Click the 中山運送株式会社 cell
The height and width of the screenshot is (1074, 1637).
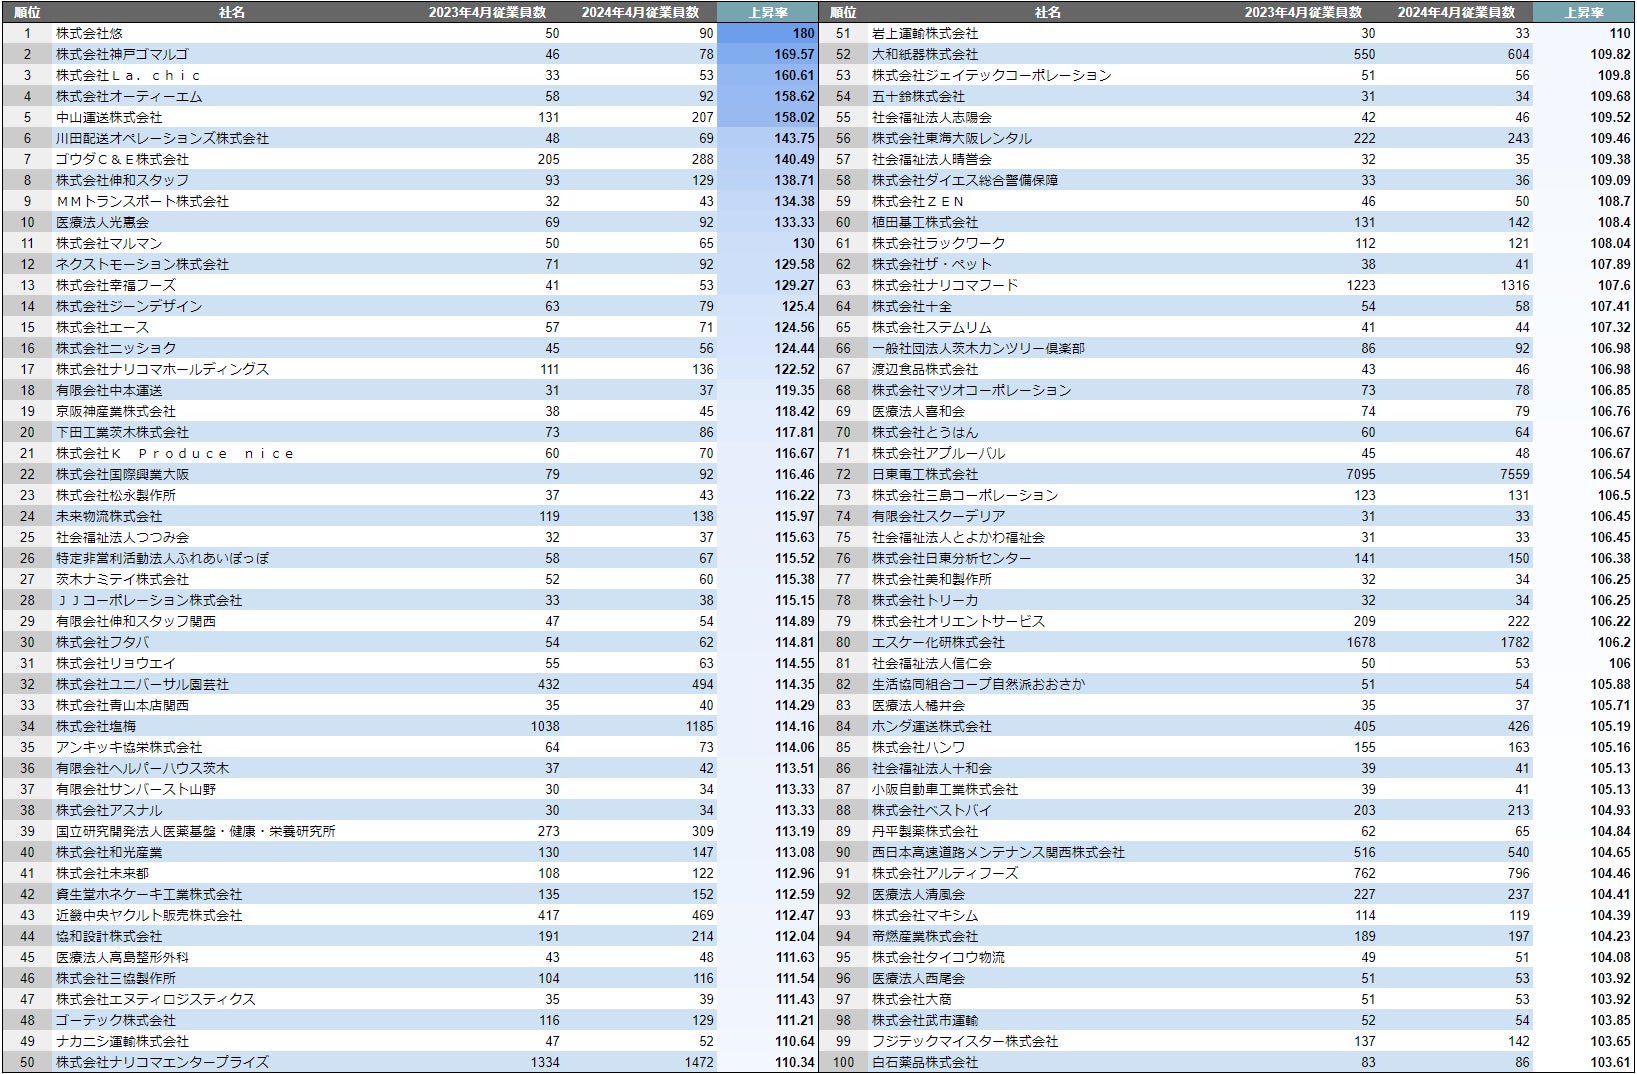click(x=109, y=117)
